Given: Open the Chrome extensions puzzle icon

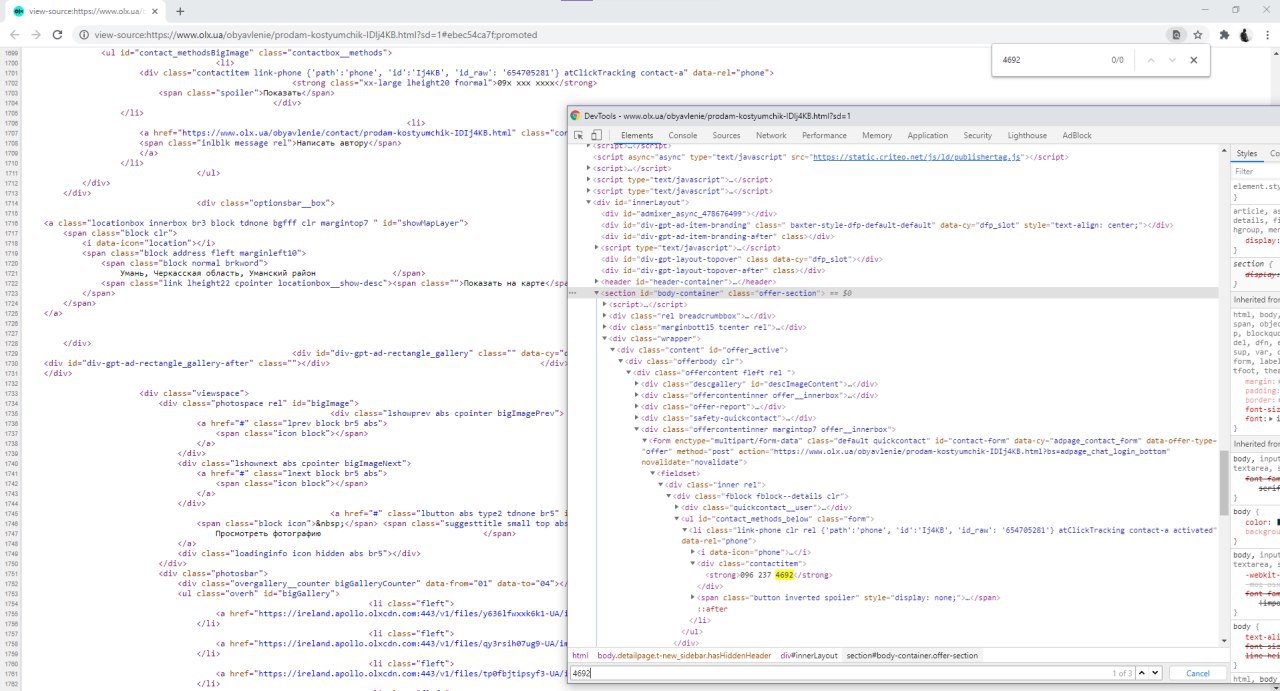Looking at the screenshot, I should (1224, 34).
